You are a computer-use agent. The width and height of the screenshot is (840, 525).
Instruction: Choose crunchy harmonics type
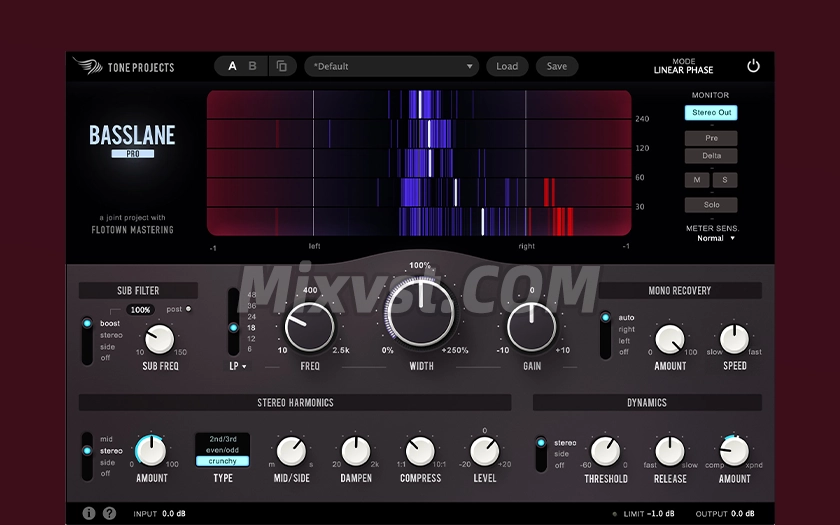click(x=223, y=461)
